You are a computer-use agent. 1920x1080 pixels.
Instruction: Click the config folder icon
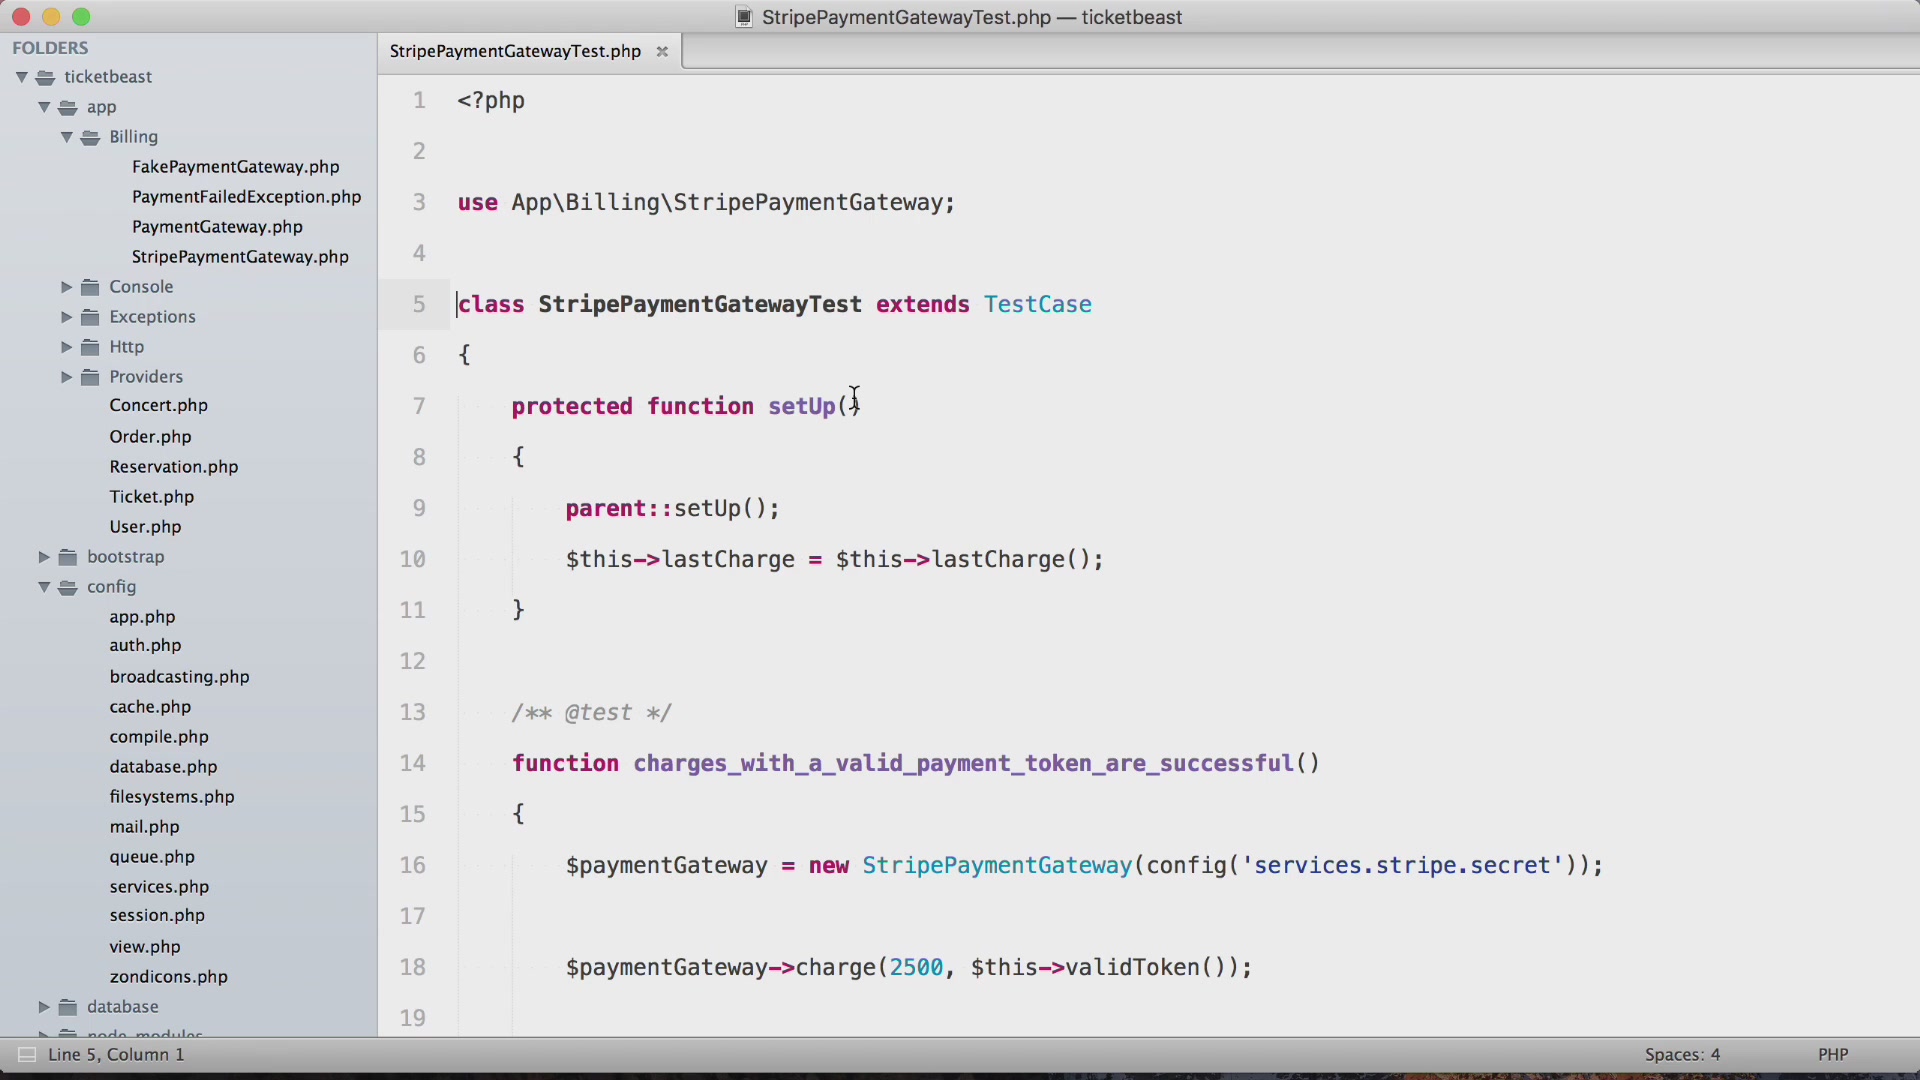click(68, 587)
